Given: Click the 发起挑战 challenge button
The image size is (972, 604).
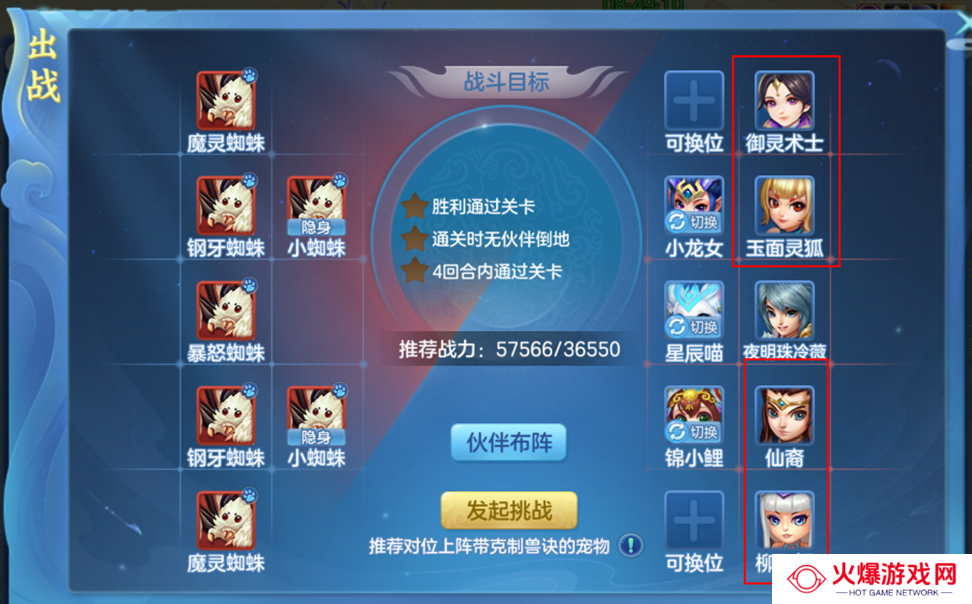Looking at the screenshot, I should (509, 510).
